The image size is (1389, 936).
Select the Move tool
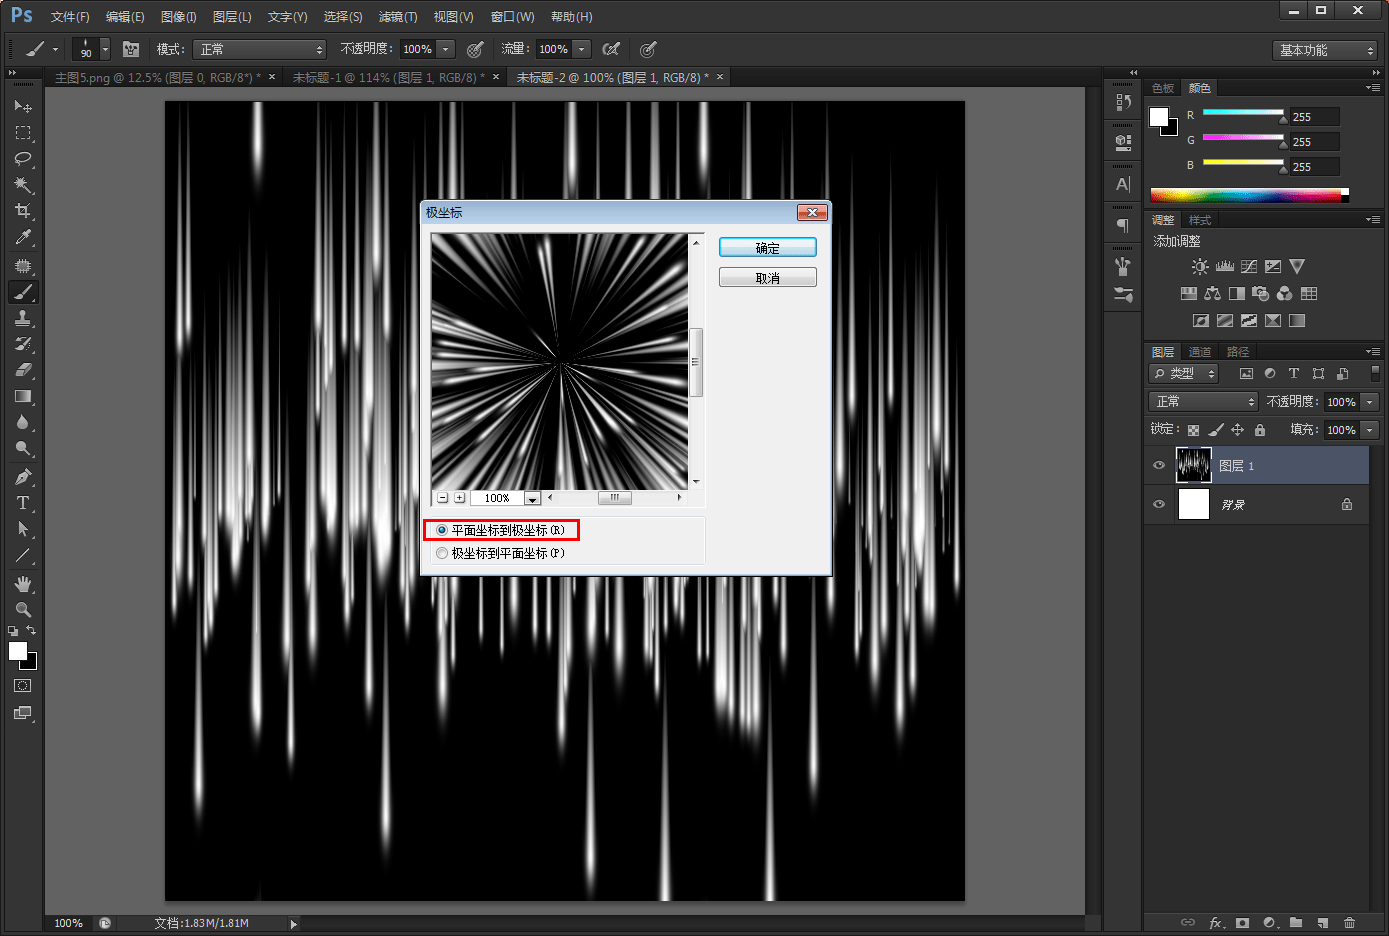pyautogui.click(x=22, y=106)
